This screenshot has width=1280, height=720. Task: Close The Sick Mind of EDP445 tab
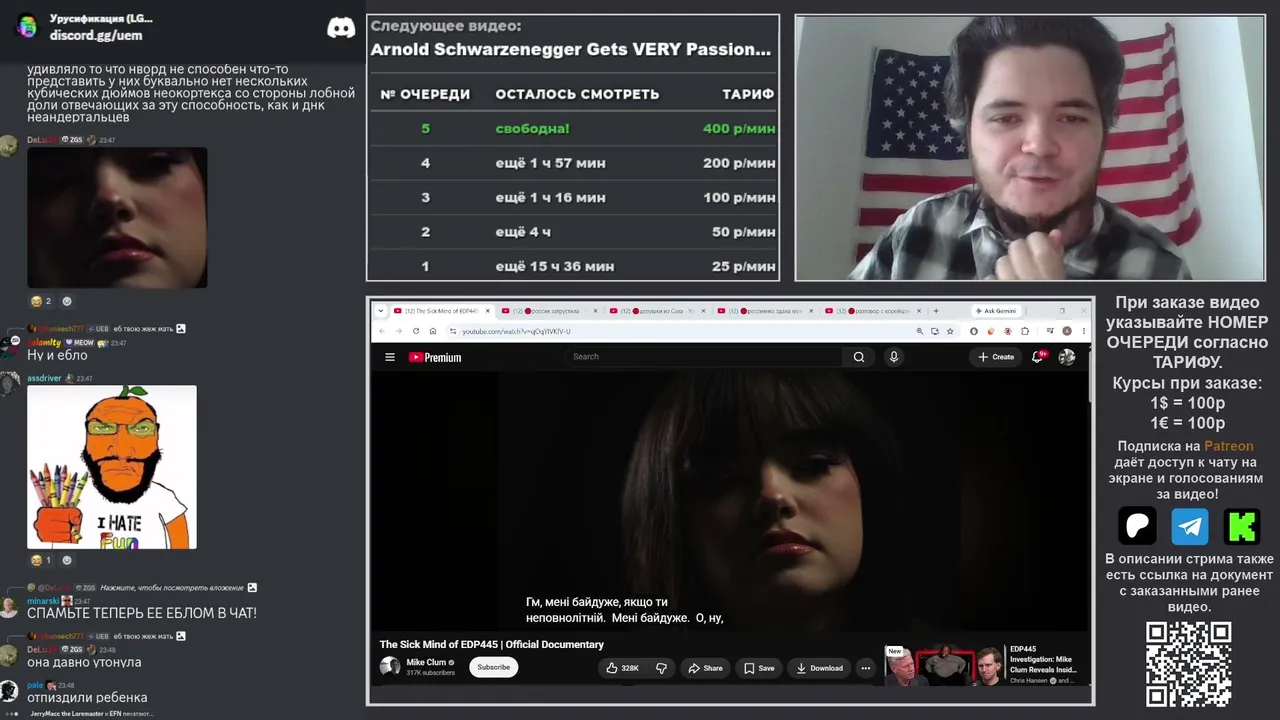click(x=487, y=311)
